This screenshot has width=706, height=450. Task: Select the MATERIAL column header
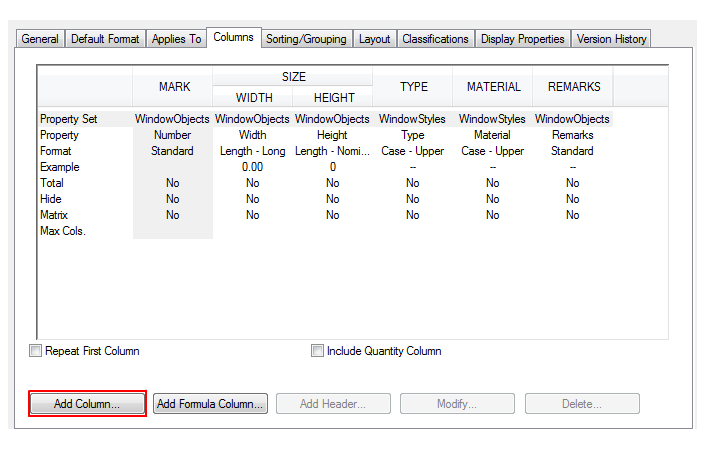point(493,87)
